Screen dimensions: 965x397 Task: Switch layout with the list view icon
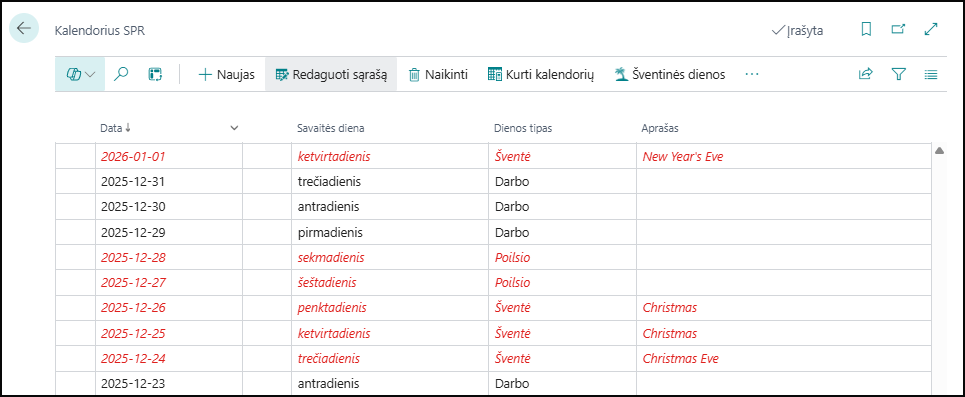pos(931,74)
